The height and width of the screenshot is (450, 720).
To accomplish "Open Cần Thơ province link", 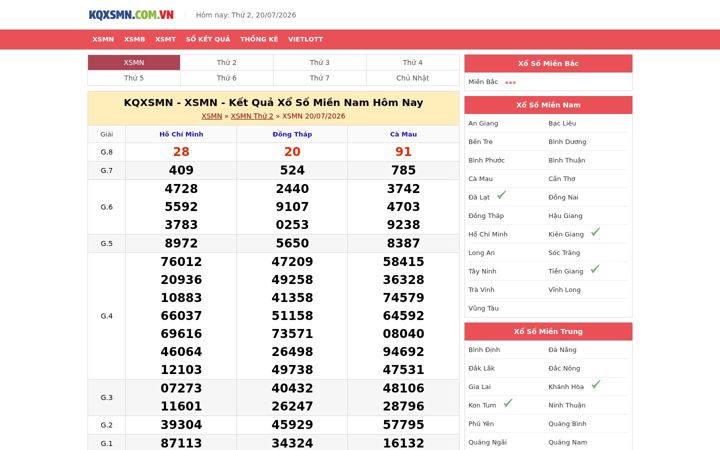I will (562, 179).
